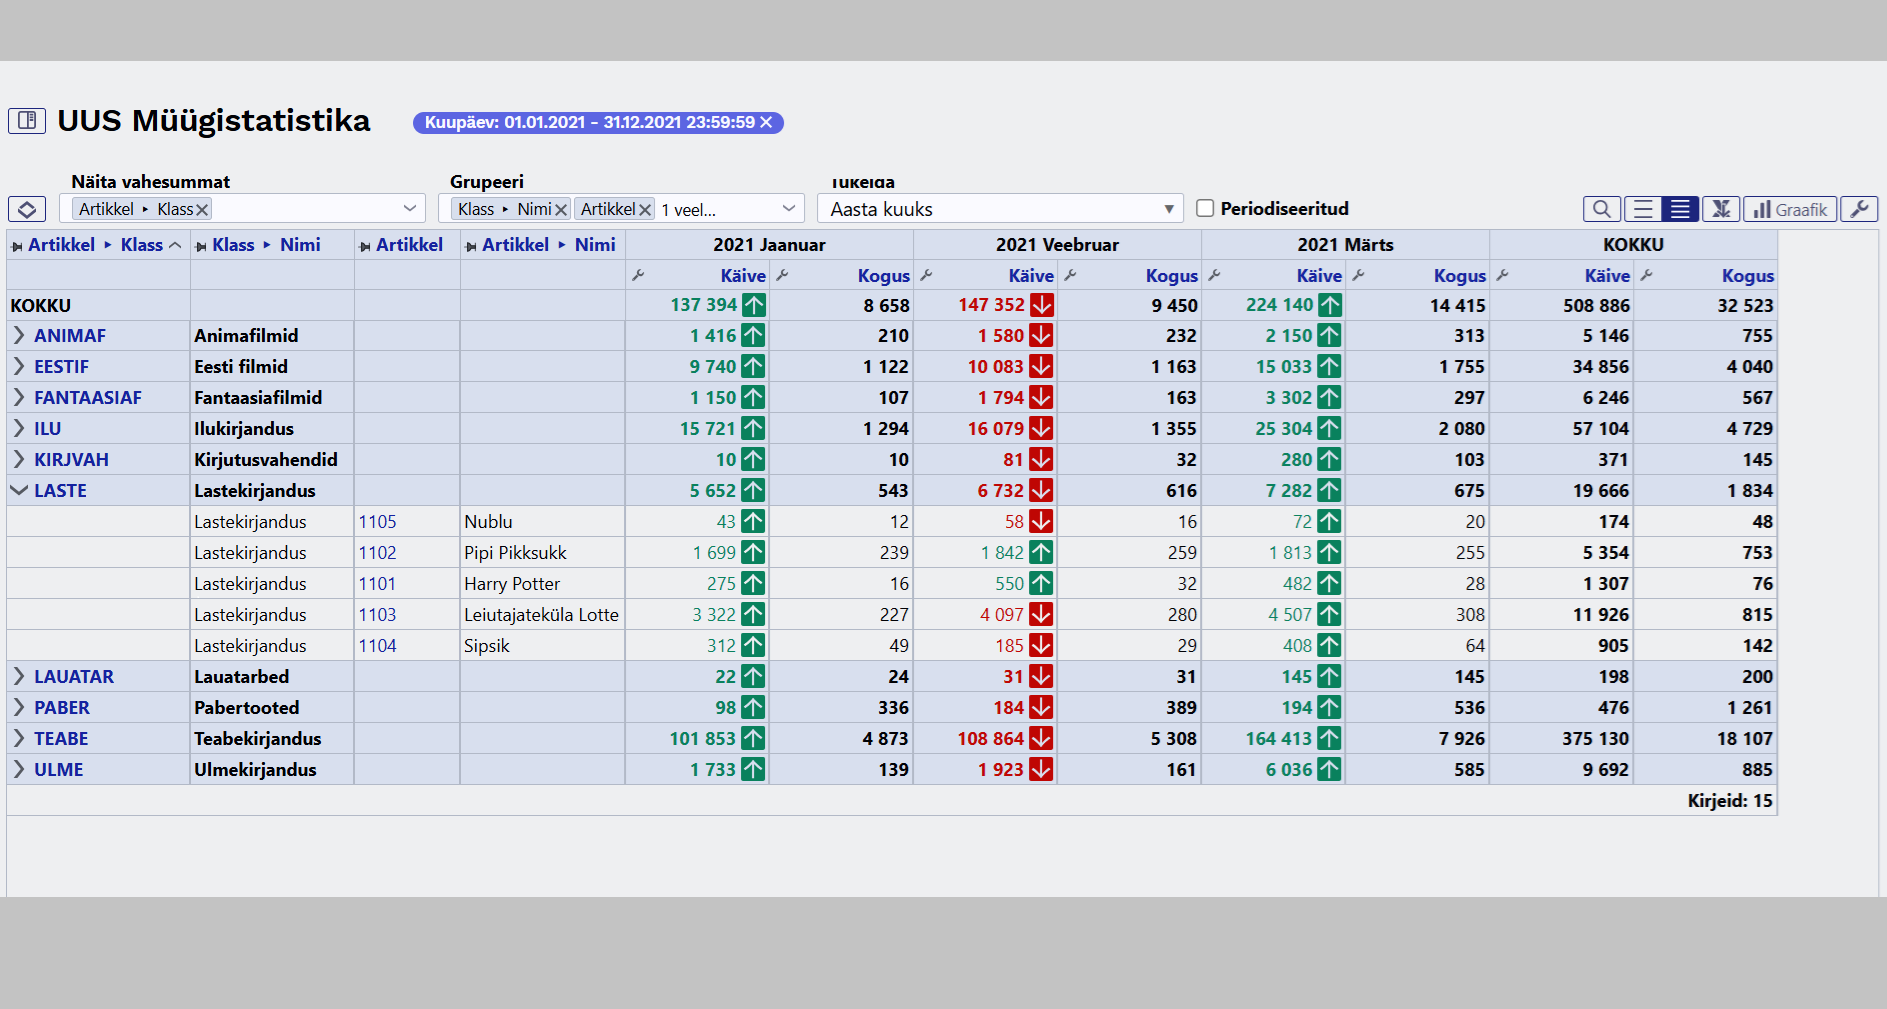The width and height of the screenshot is (1887, 1009).
Task: Enable the Periodiseeritud checkbox
Action: (x=1205, y=208)
